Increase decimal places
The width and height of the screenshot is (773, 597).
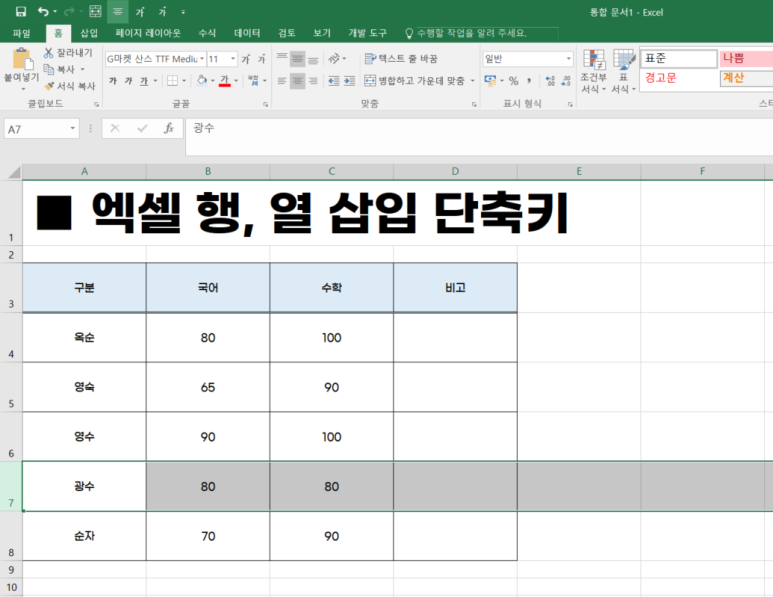pos(550,81)
